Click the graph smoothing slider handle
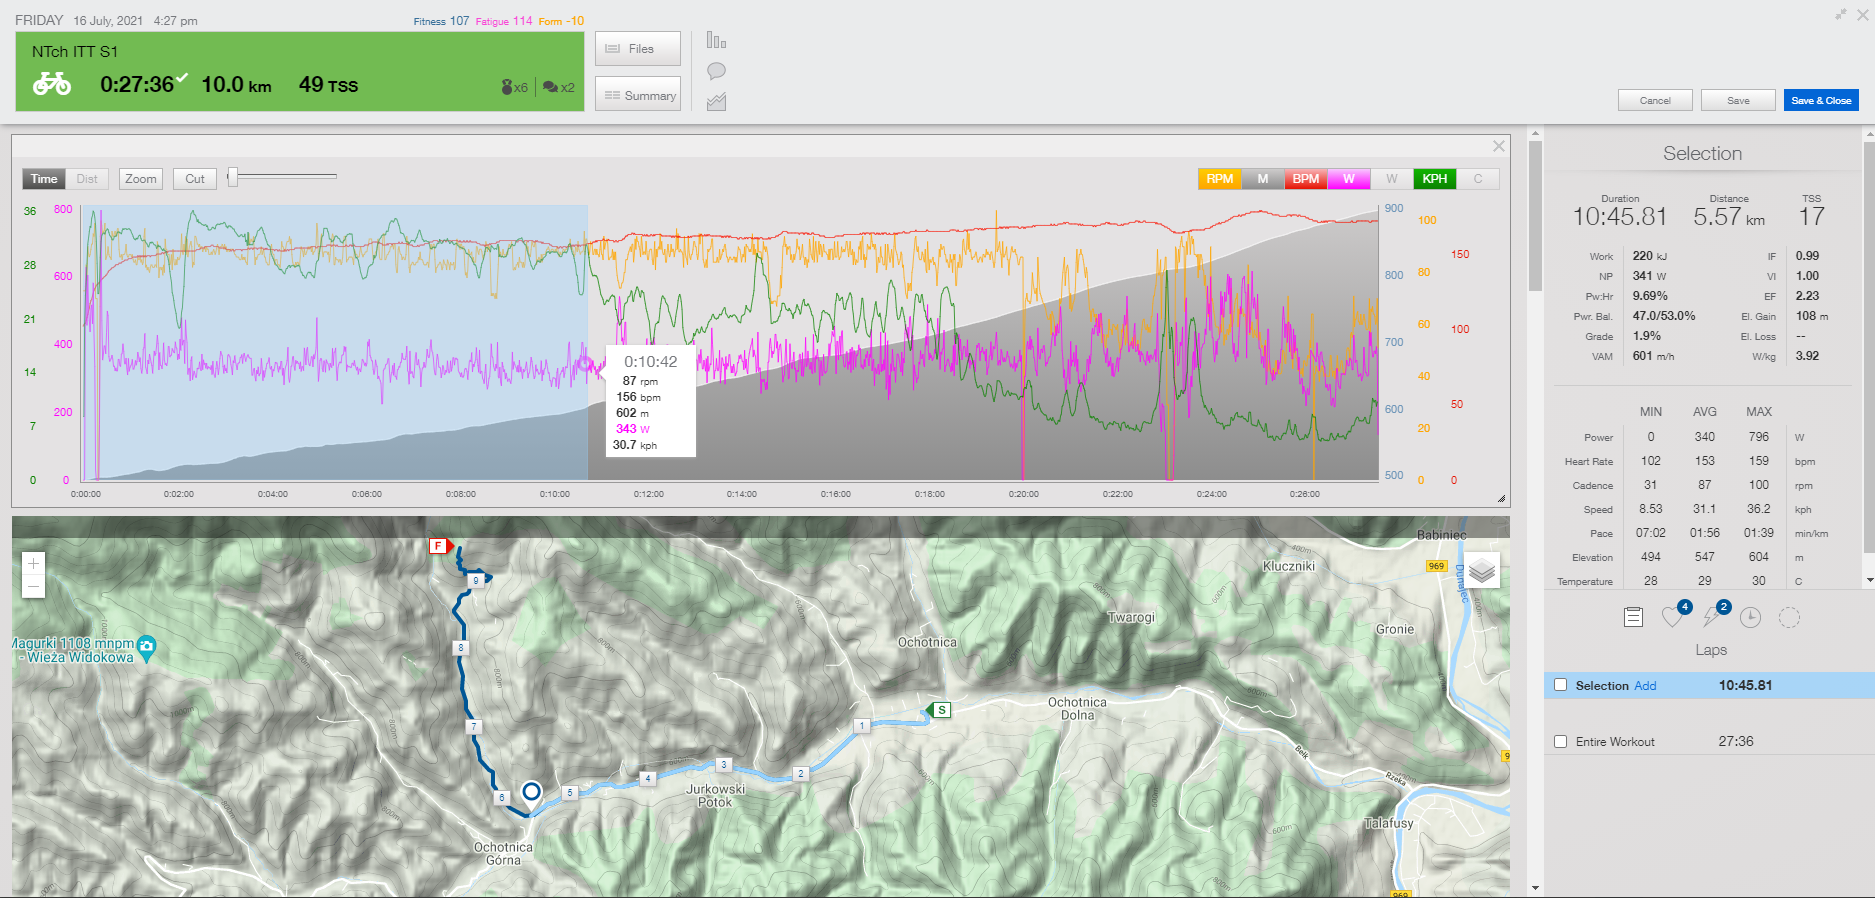Screen dimensions: 1875x898 233,177
